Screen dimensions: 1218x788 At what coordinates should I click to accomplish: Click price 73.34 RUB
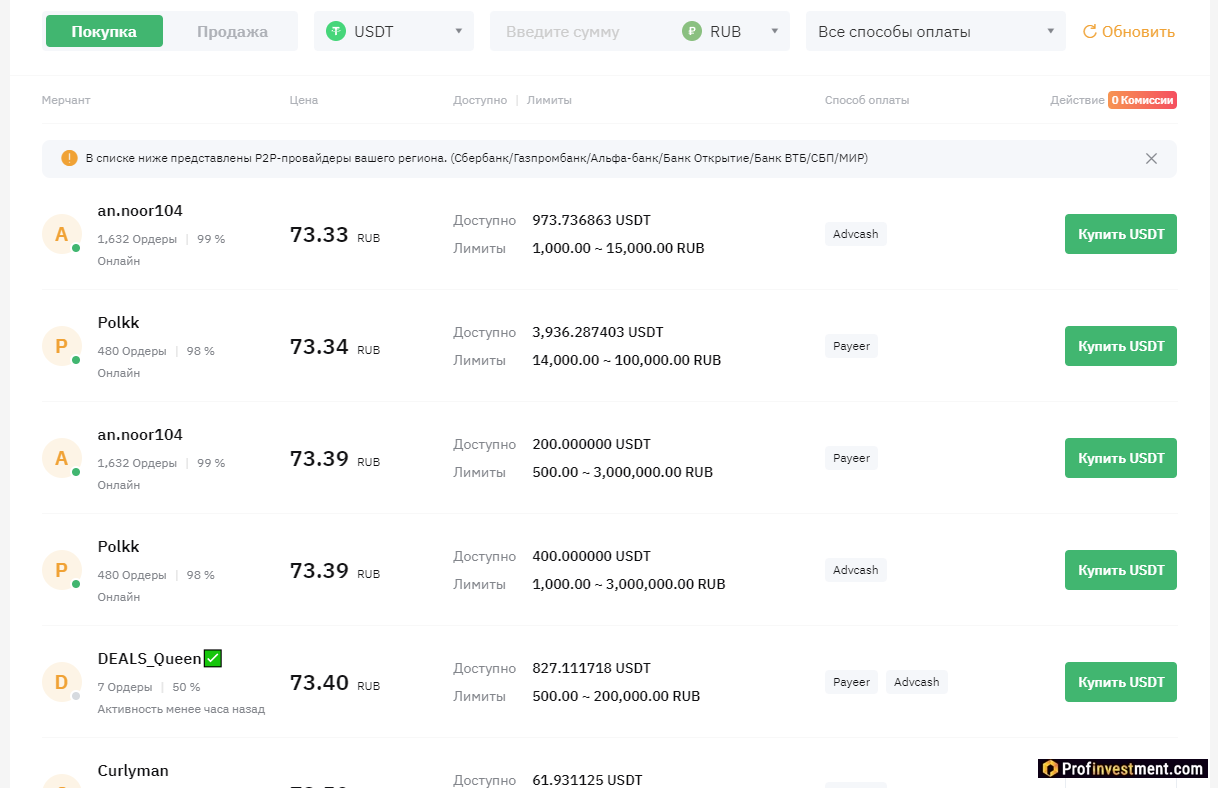[335, 347]
